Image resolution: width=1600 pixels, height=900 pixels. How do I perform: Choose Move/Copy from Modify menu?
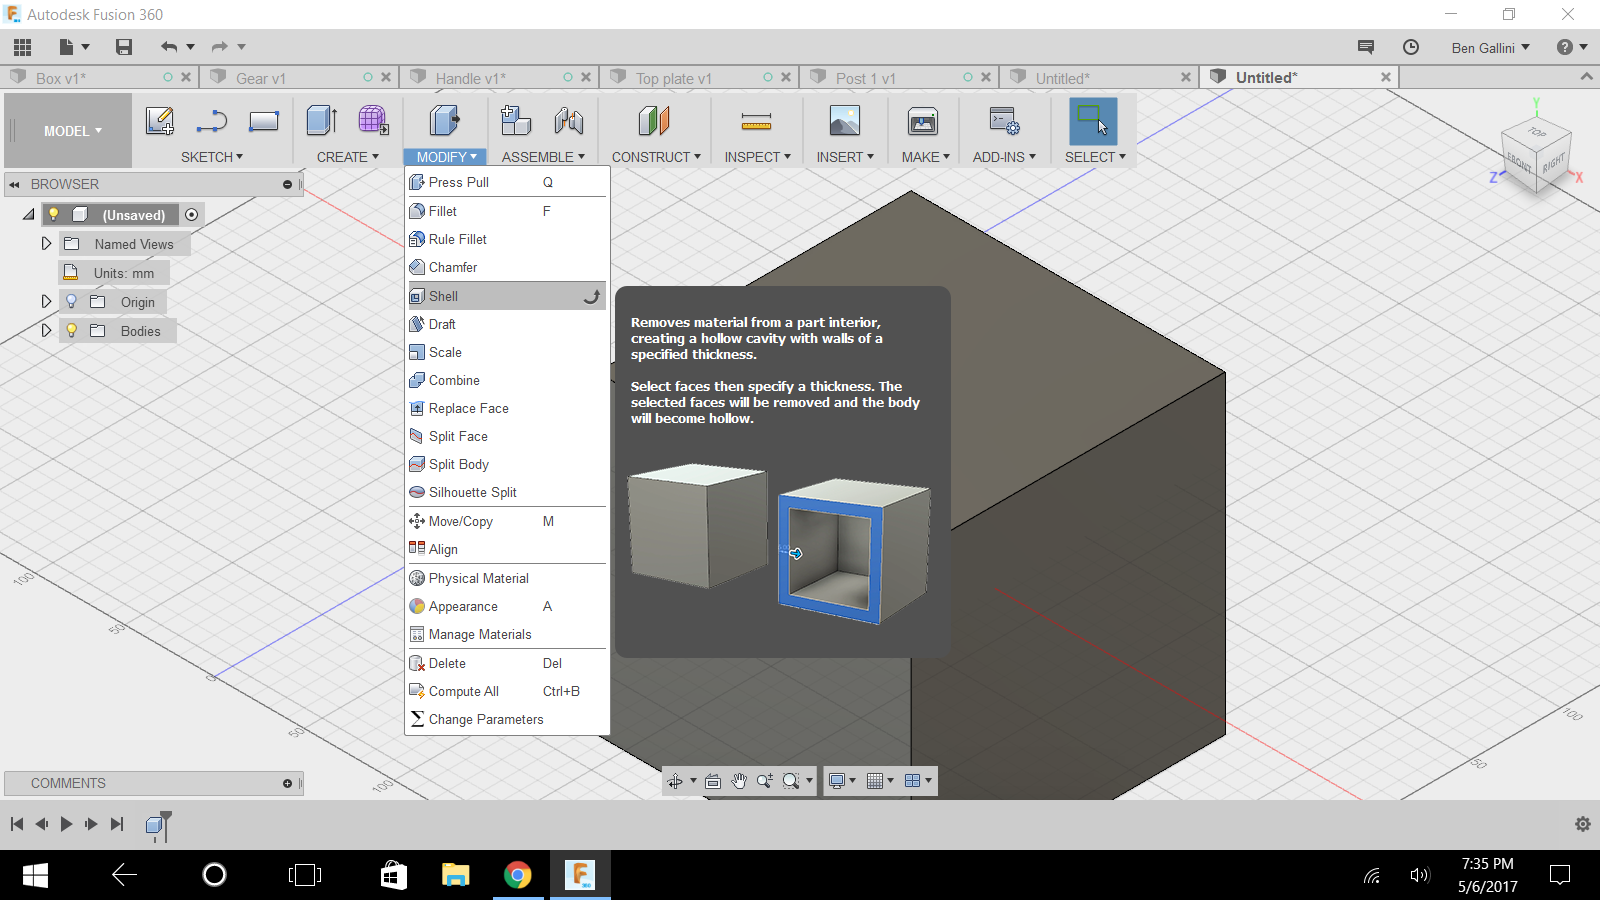click(x=507, y=521)
